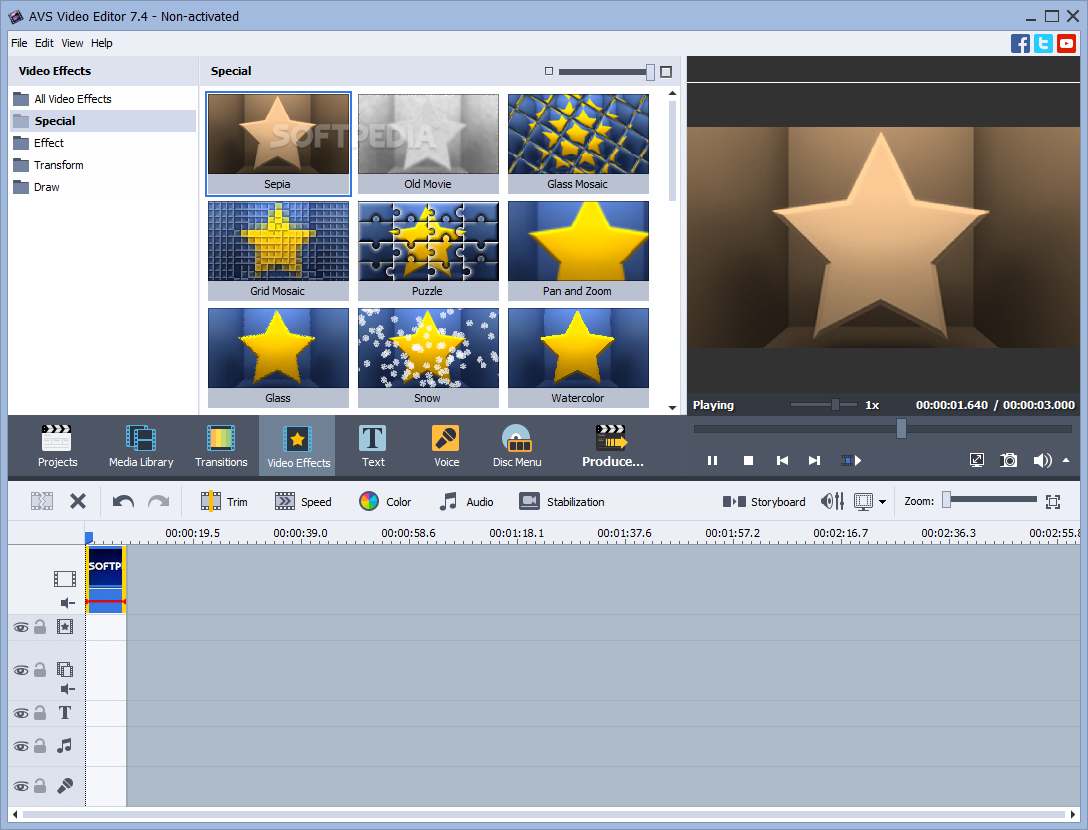
Task: Lock the video effects track
Action: (40, 627)
